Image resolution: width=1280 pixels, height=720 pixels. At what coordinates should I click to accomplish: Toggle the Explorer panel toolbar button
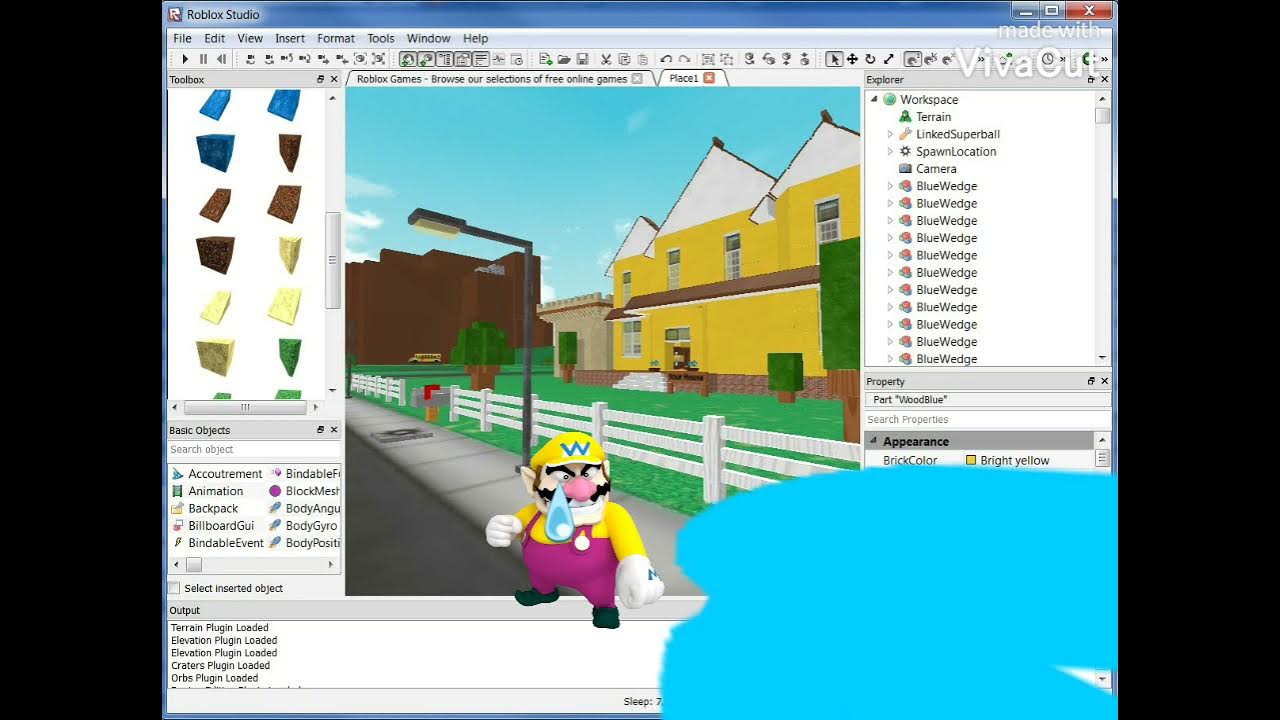pyautogui.click(x=444, y=59)
